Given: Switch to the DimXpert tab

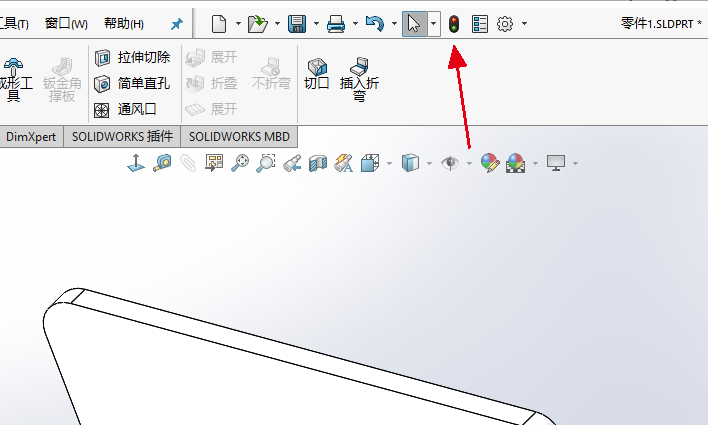Looking at the screenshot, I should 31,137.
